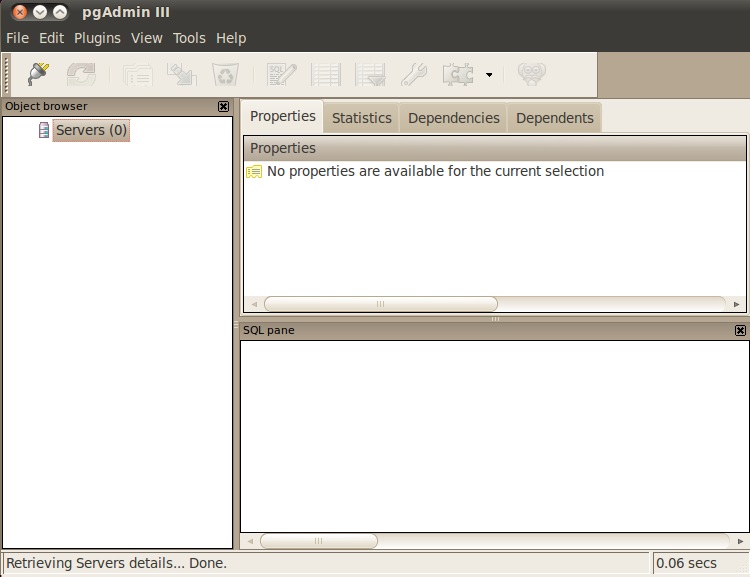Click the View filtered data icon

click(370, 75)
